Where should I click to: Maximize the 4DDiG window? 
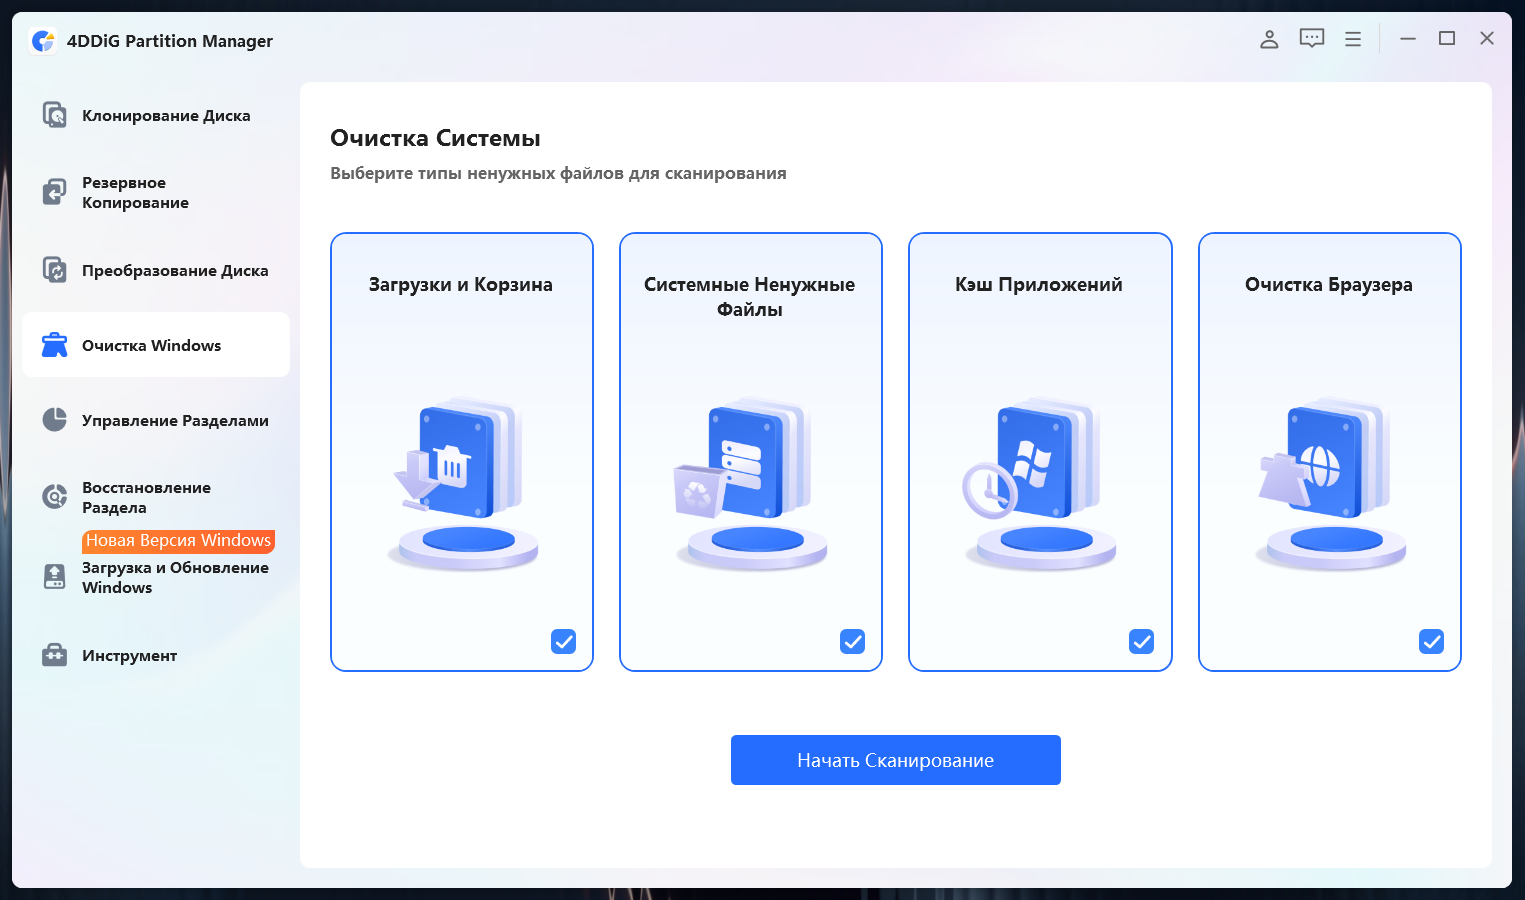coord(1447,39)
